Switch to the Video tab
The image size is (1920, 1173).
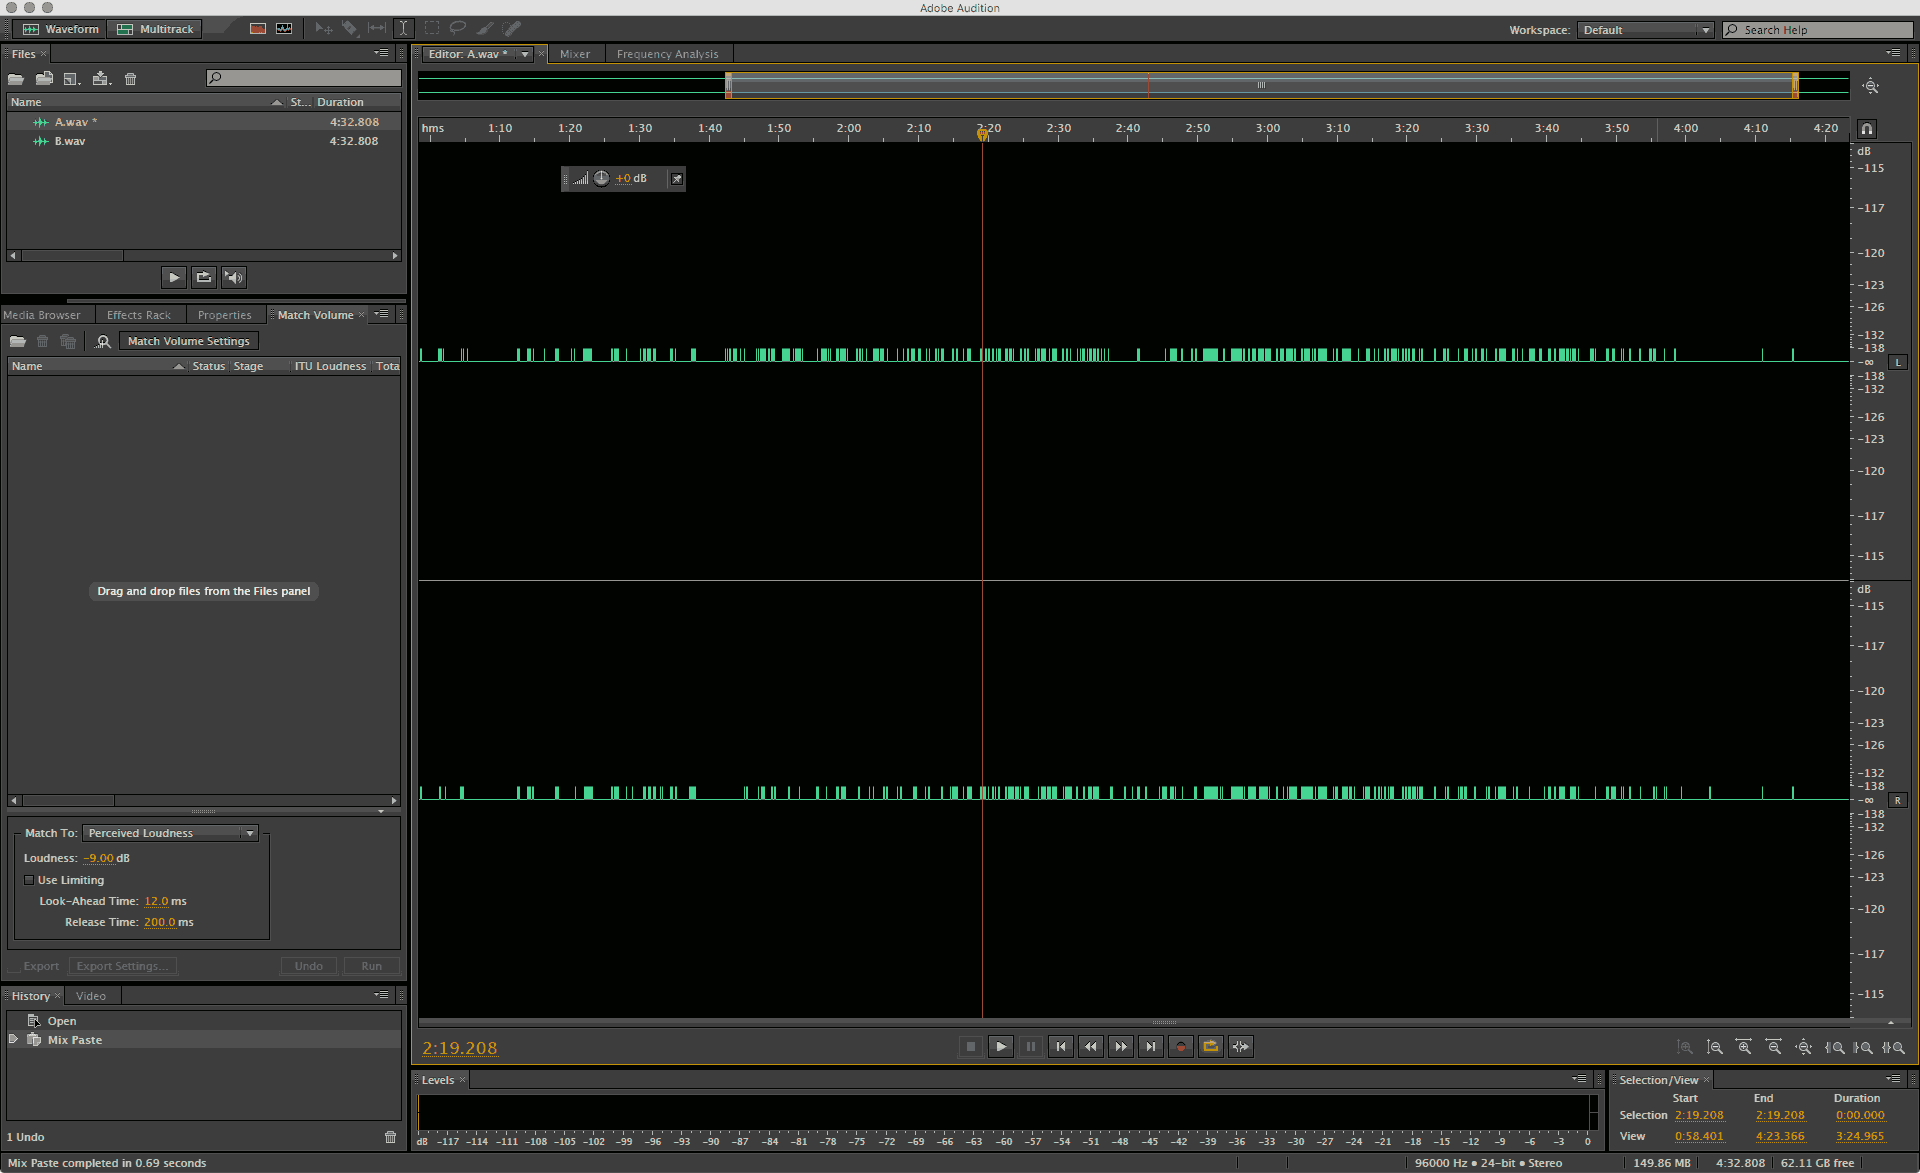(x=91, y=996)
